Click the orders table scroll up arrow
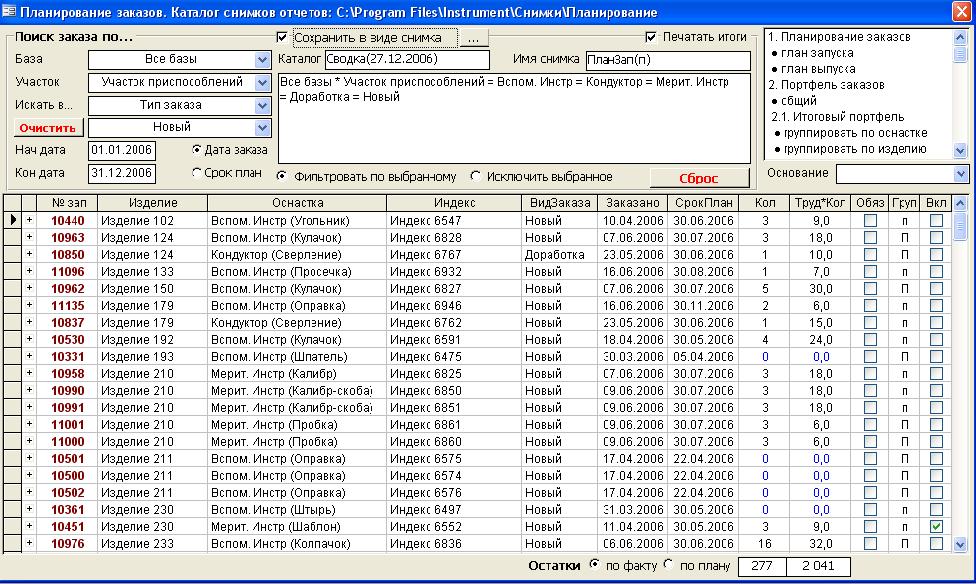 960,203
